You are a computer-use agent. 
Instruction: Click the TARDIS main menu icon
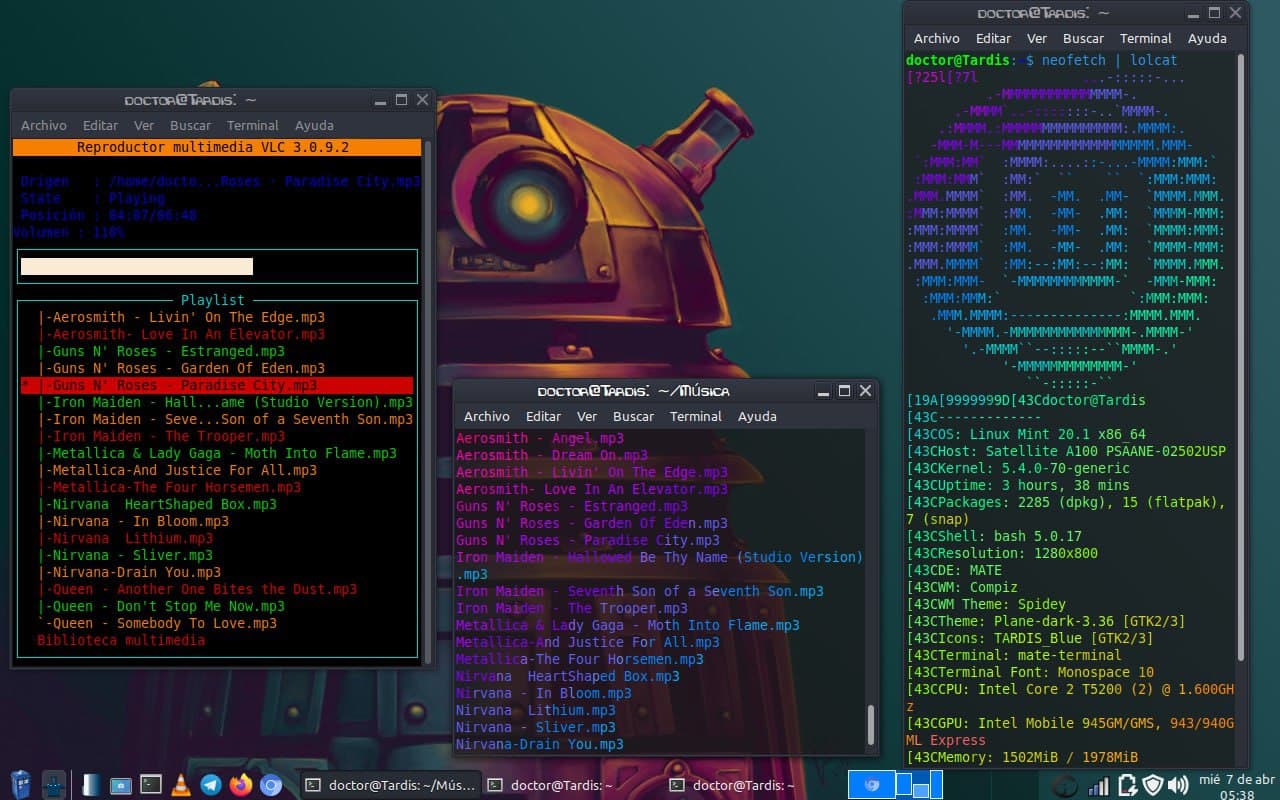click(x=20, y=785)
